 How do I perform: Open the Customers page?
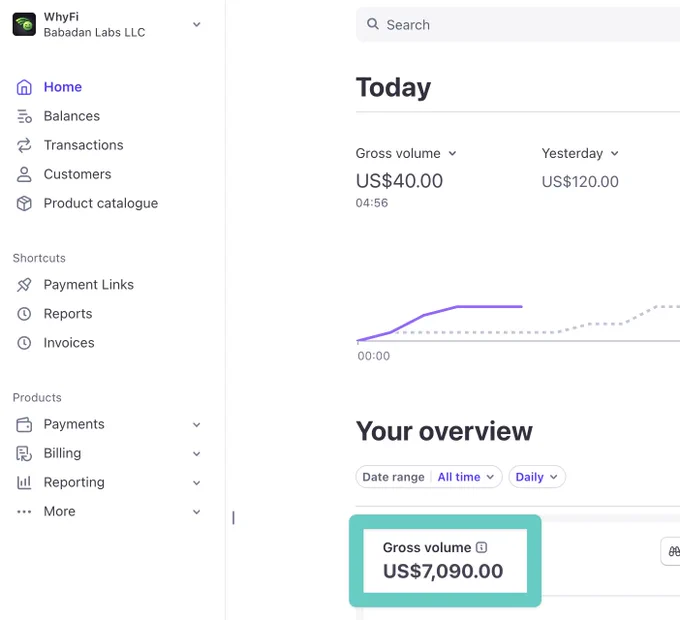pyautogui.click(x=77, y=174)
